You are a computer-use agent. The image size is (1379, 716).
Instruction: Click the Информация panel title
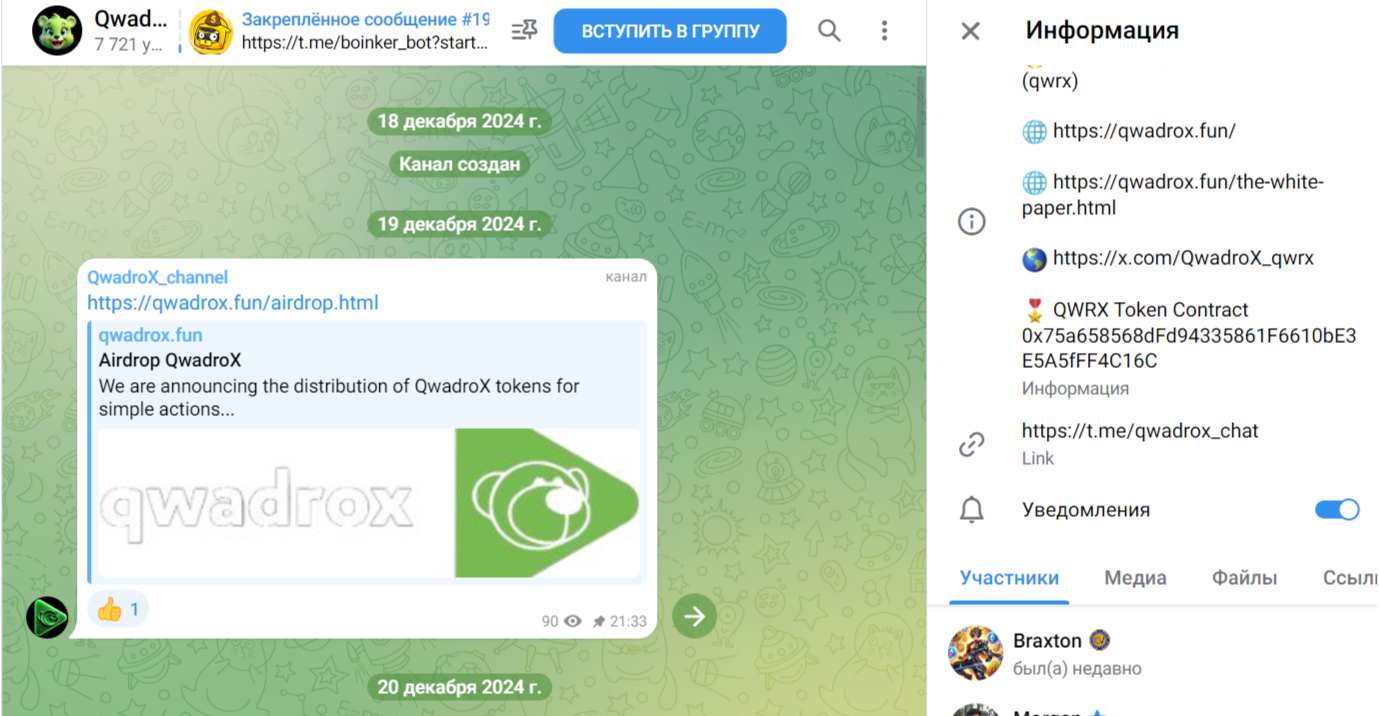coord(1102,31)
